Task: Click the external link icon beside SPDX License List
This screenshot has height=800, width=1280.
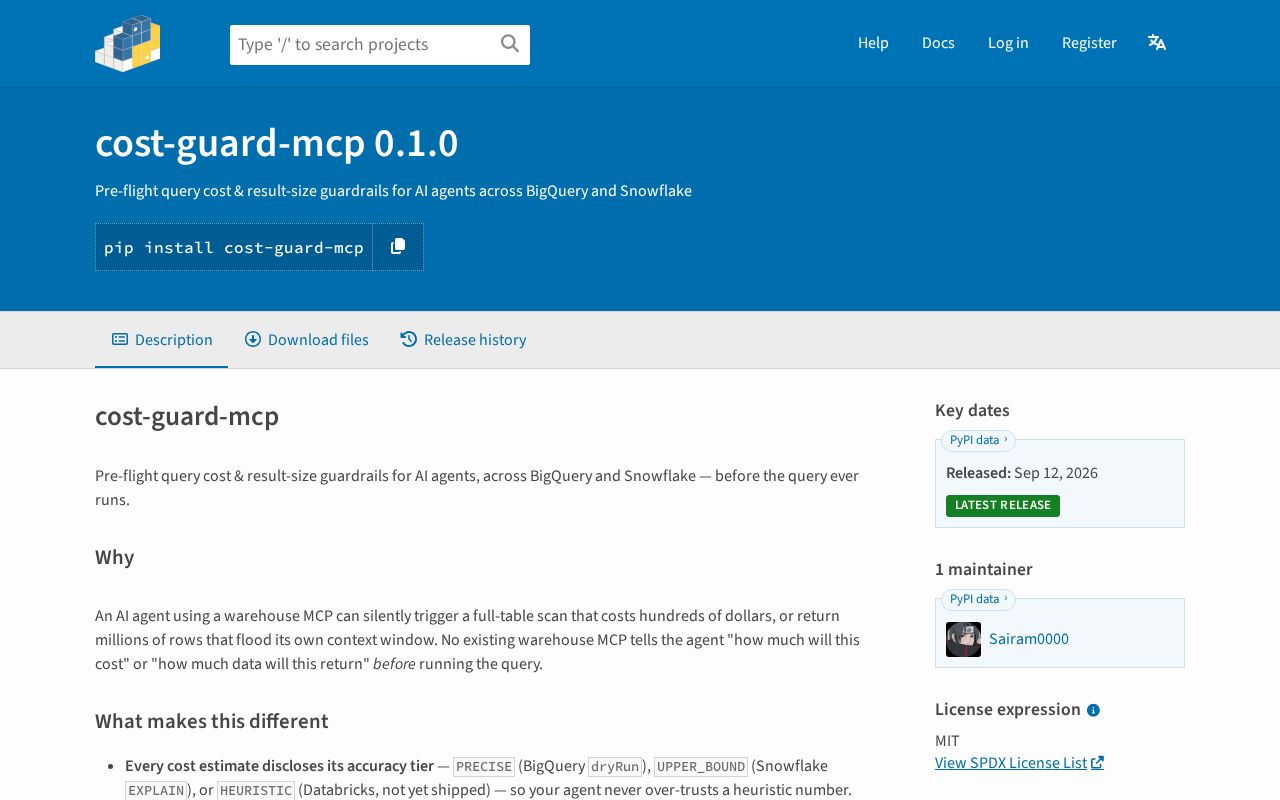Action: pyautogui.click(x=1097, y=762)
